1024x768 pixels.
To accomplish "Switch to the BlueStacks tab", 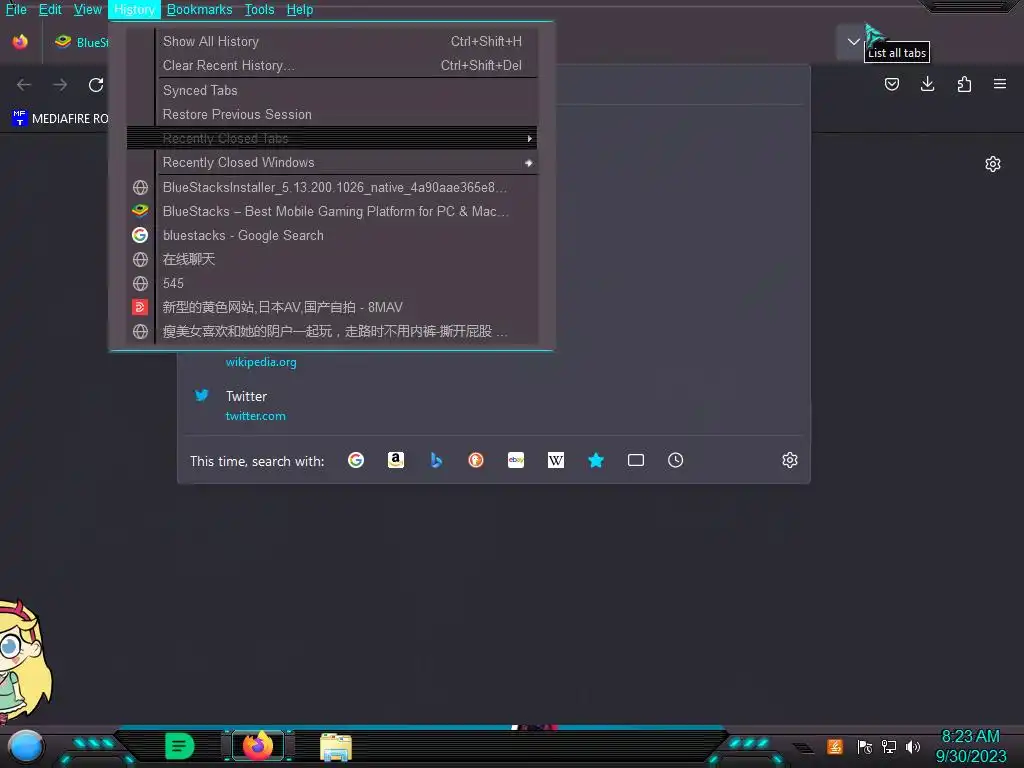I will coord(81,42).
